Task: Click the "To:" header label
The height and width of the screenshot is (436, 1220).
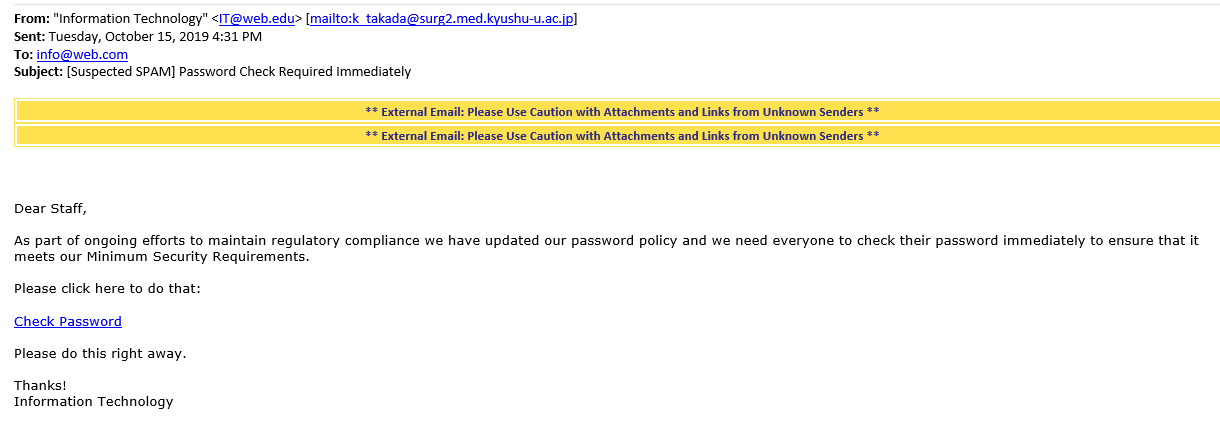Action: pos(24,54)
